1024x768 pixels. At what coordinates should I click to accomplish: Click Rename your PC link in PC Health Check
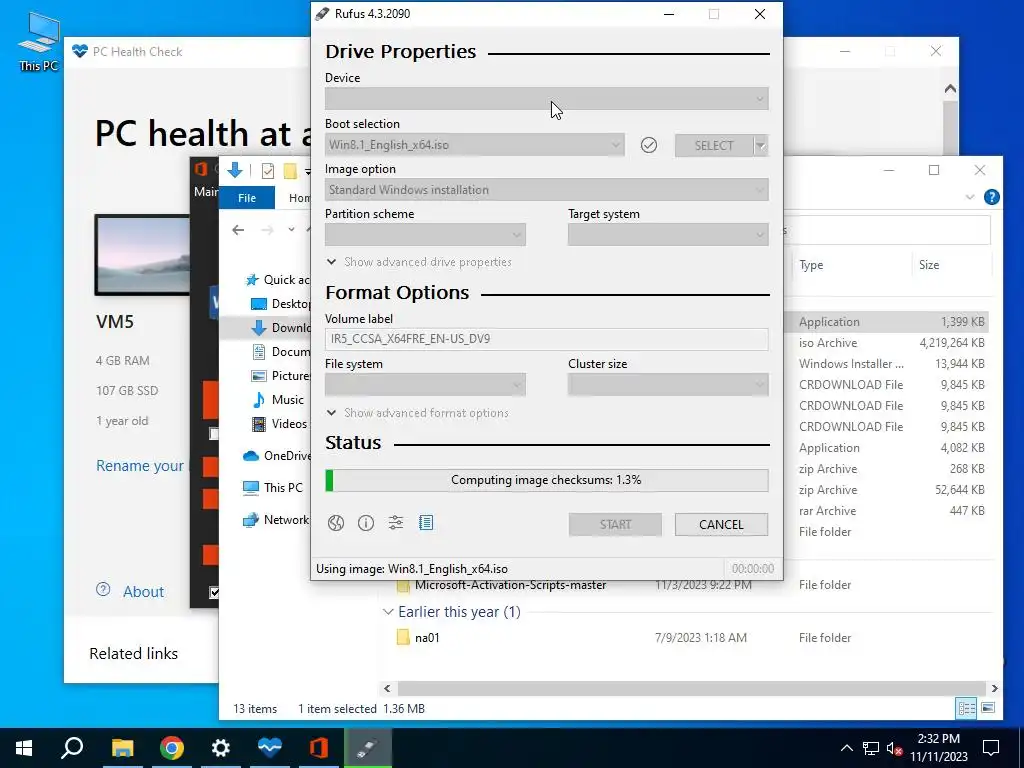[140, 466]
